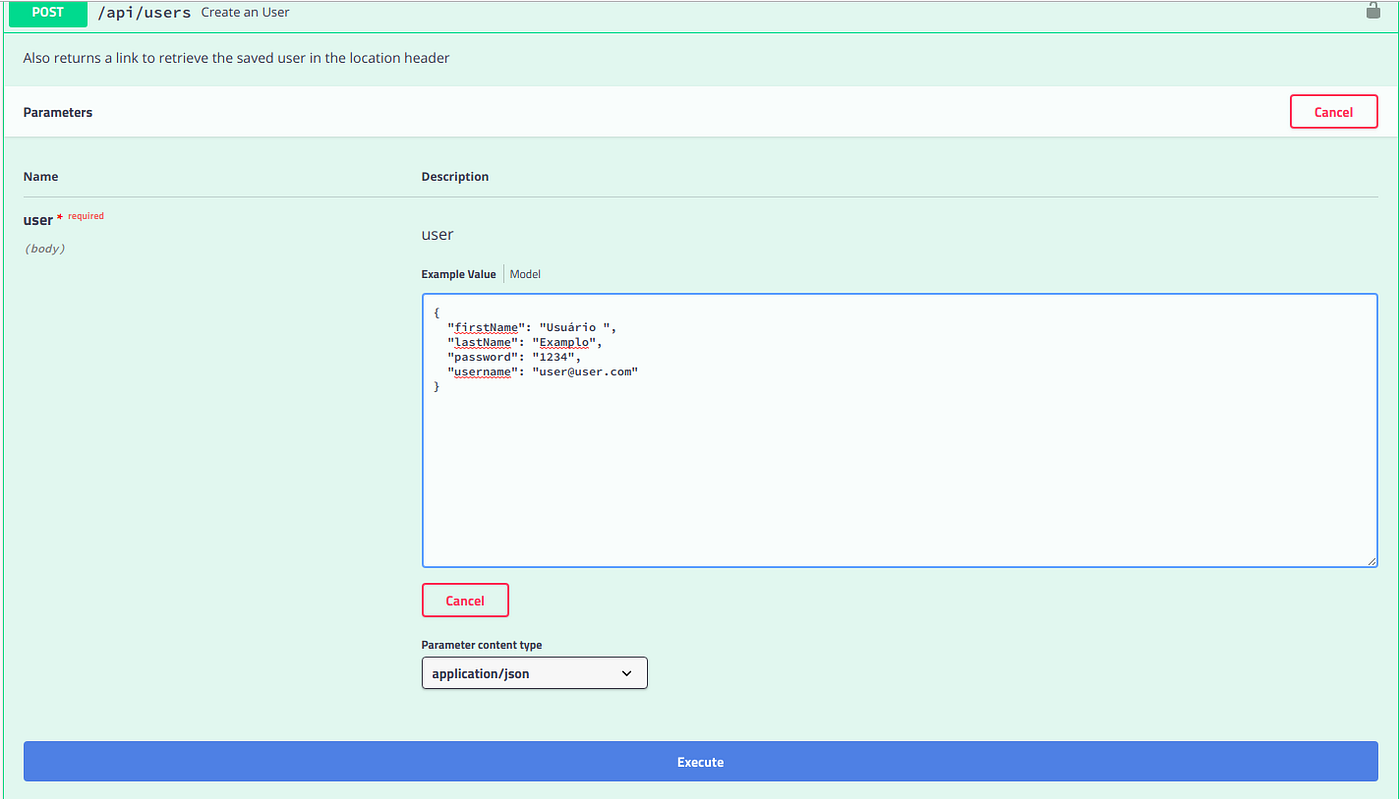
Task: Click the body editor resize handle
Action: (1371, 562)
